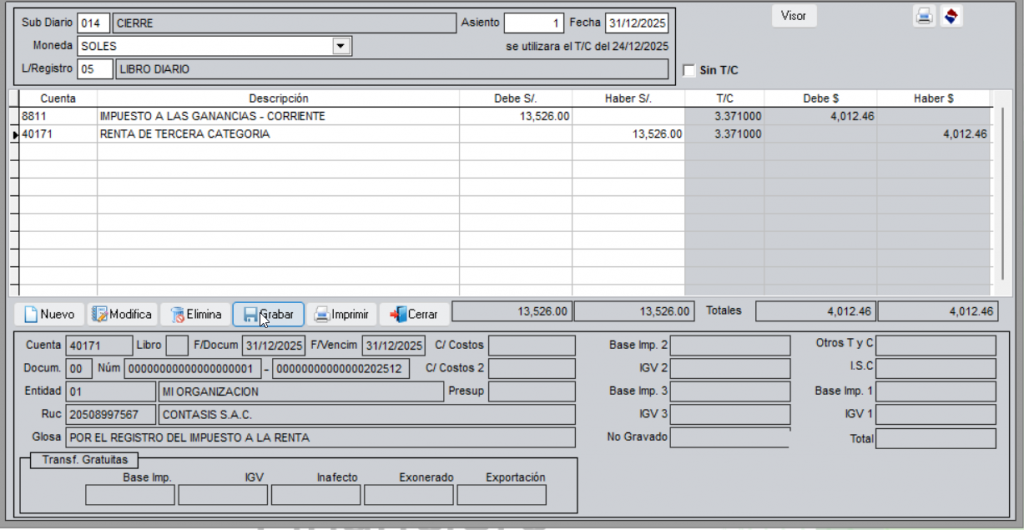Click the Total field
The image size is (1024, 530).
(x=936, y=439)
